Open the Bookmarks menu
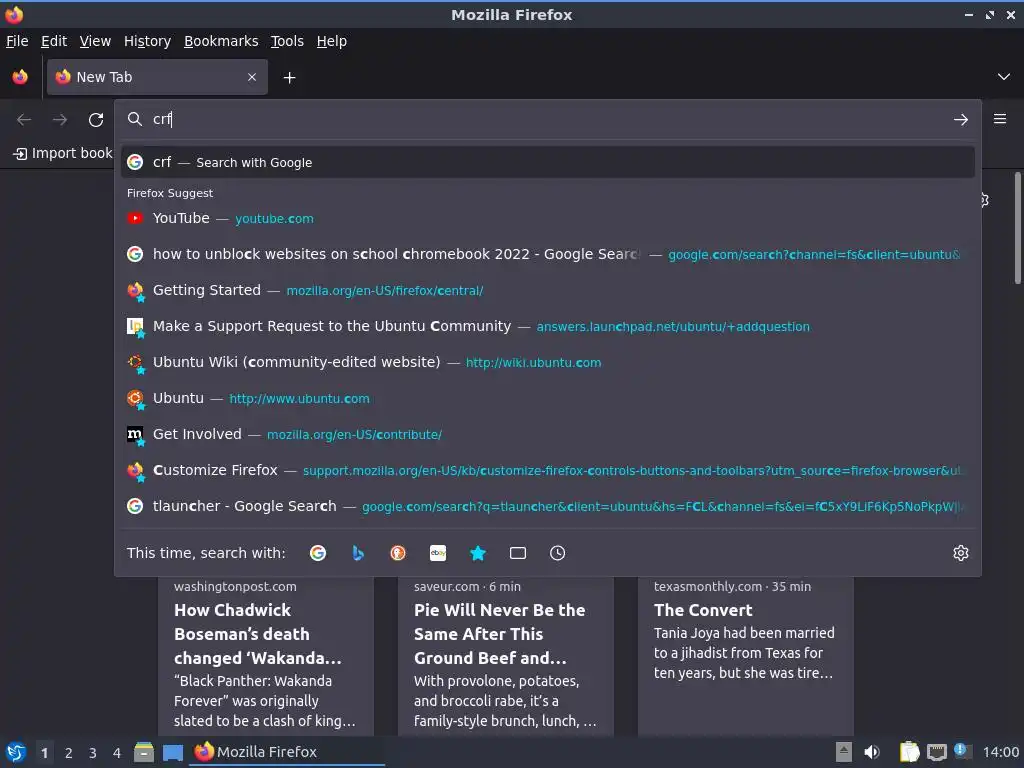 [221, 41]
